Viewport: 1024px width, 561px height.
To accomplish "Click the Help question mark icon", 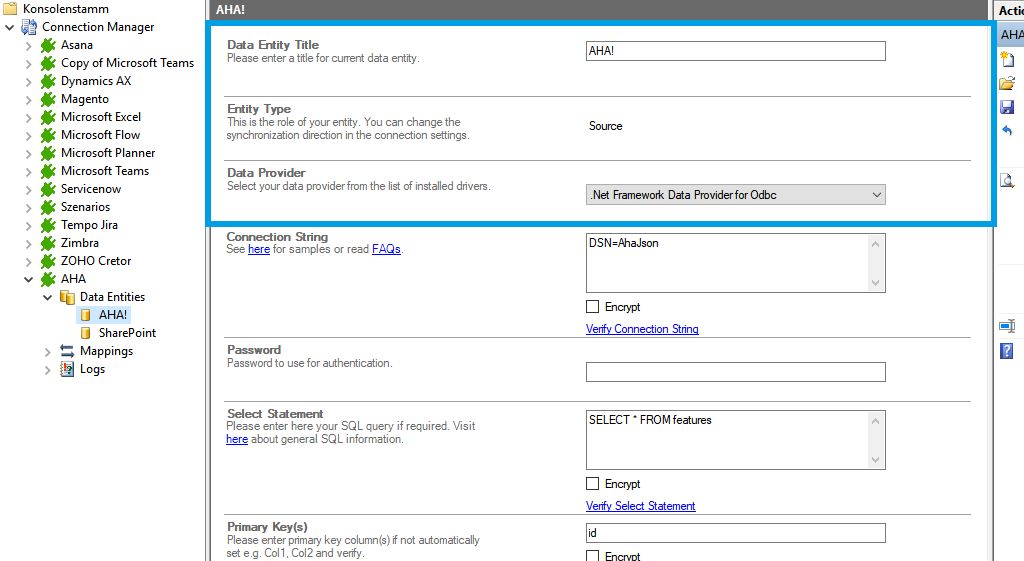I will tap(1007, 351).
